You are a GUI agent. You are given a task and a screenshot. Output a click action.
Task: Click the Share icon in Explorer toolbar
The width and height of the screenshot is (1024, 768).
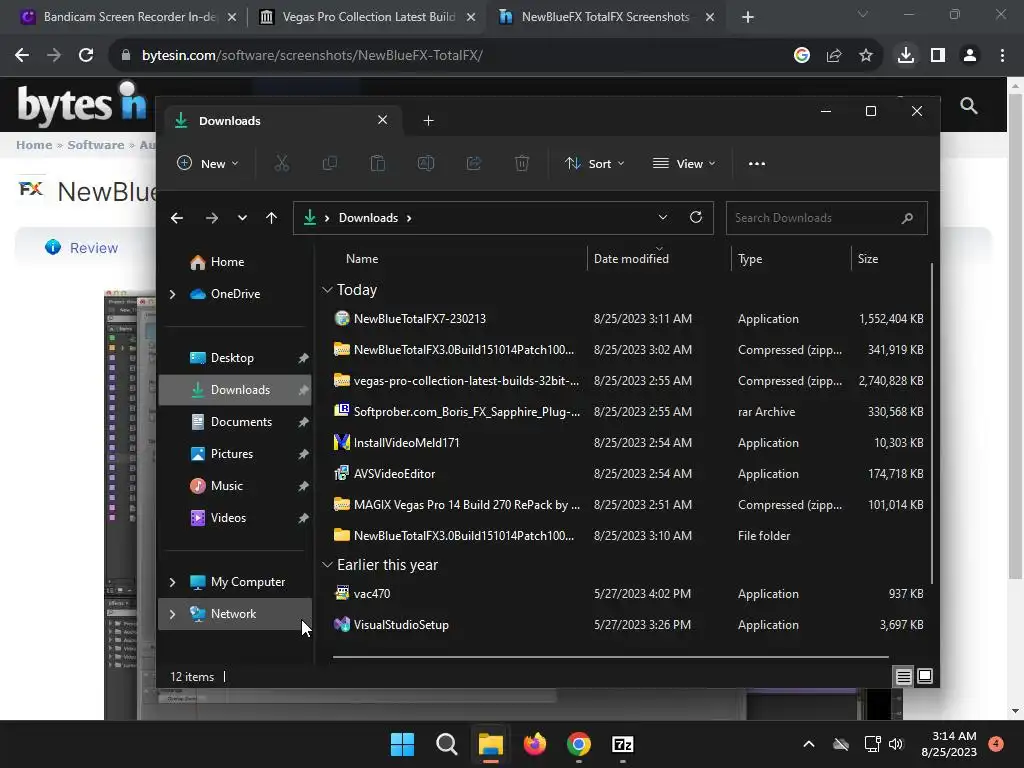tap(473, 163)
